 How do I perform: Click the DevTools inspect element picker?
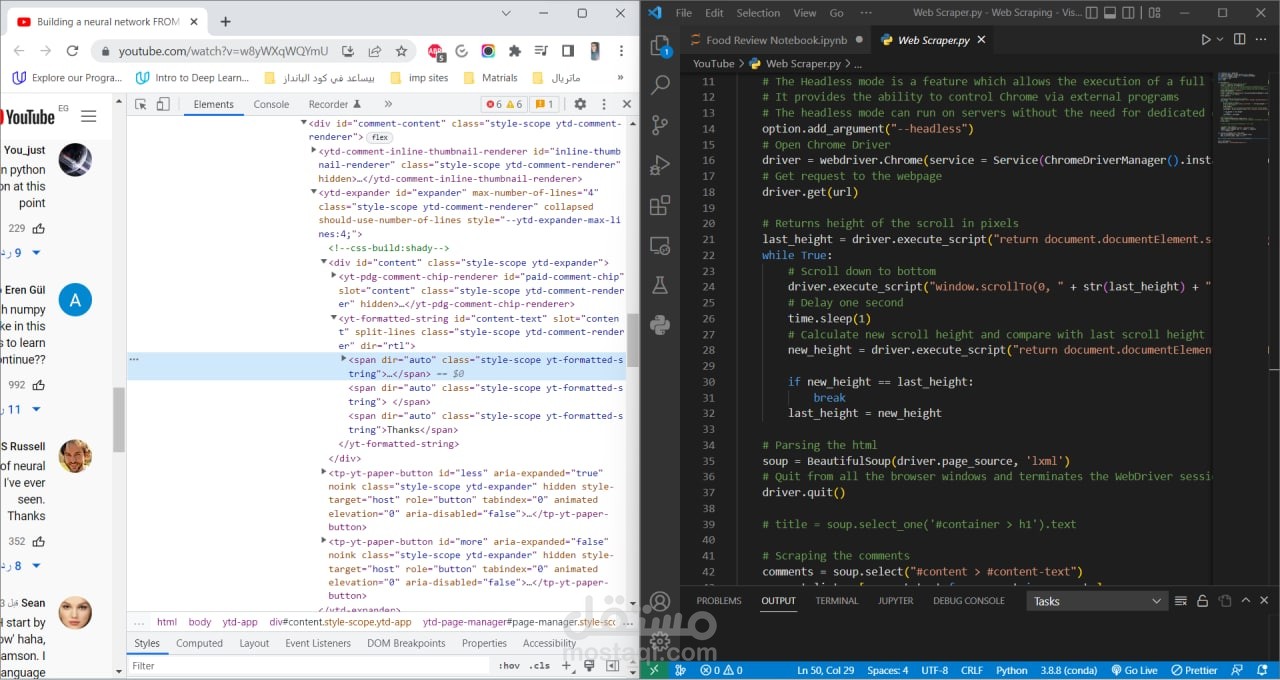coord(141,104)
